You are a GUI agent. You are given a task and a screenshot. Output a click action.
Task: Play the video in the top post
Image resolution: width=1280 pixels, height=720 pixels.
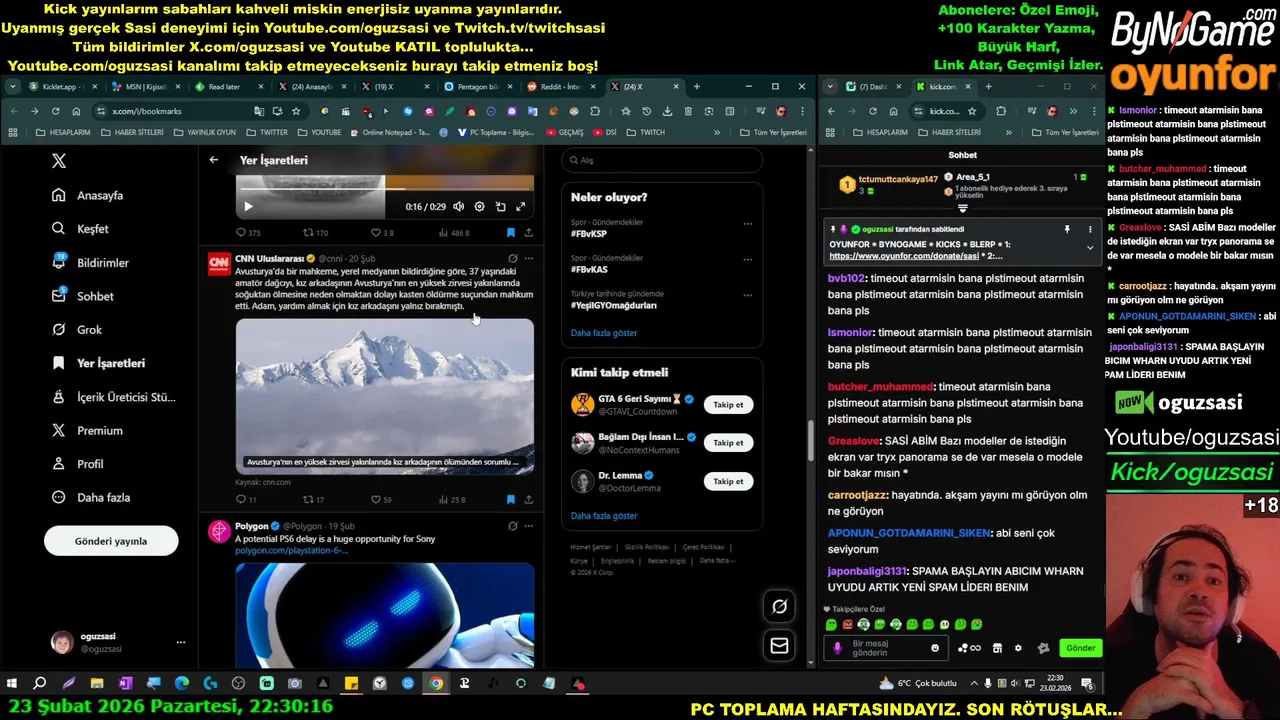(248, 206)
